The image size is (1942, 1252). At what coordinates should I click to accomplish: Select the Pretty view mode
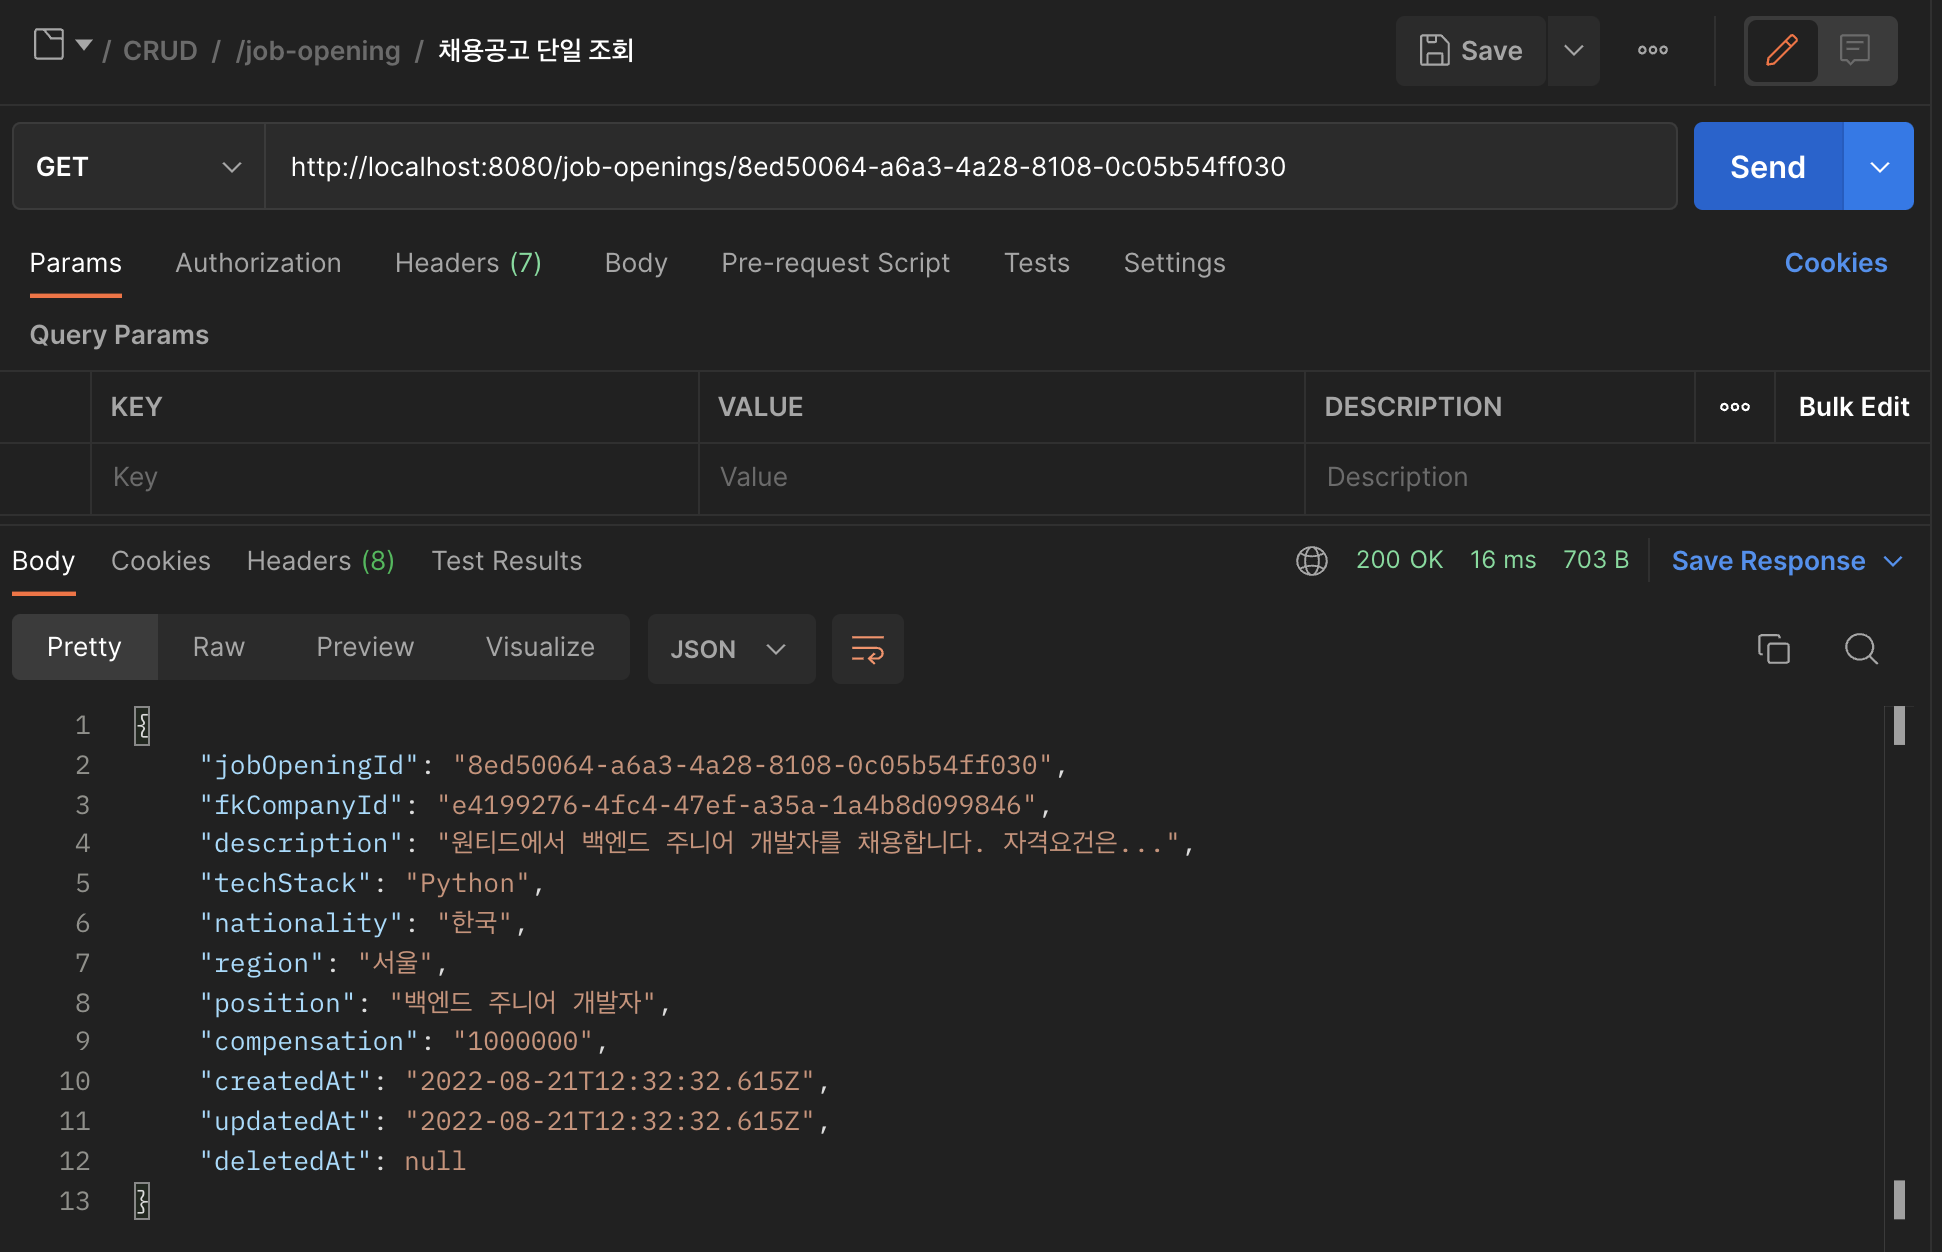pos(84,647)
